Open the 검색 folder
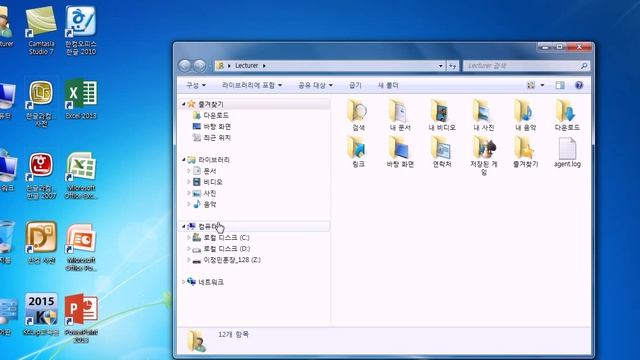The height and width of the screenshot is (360, 640). [x=358, y=116]
